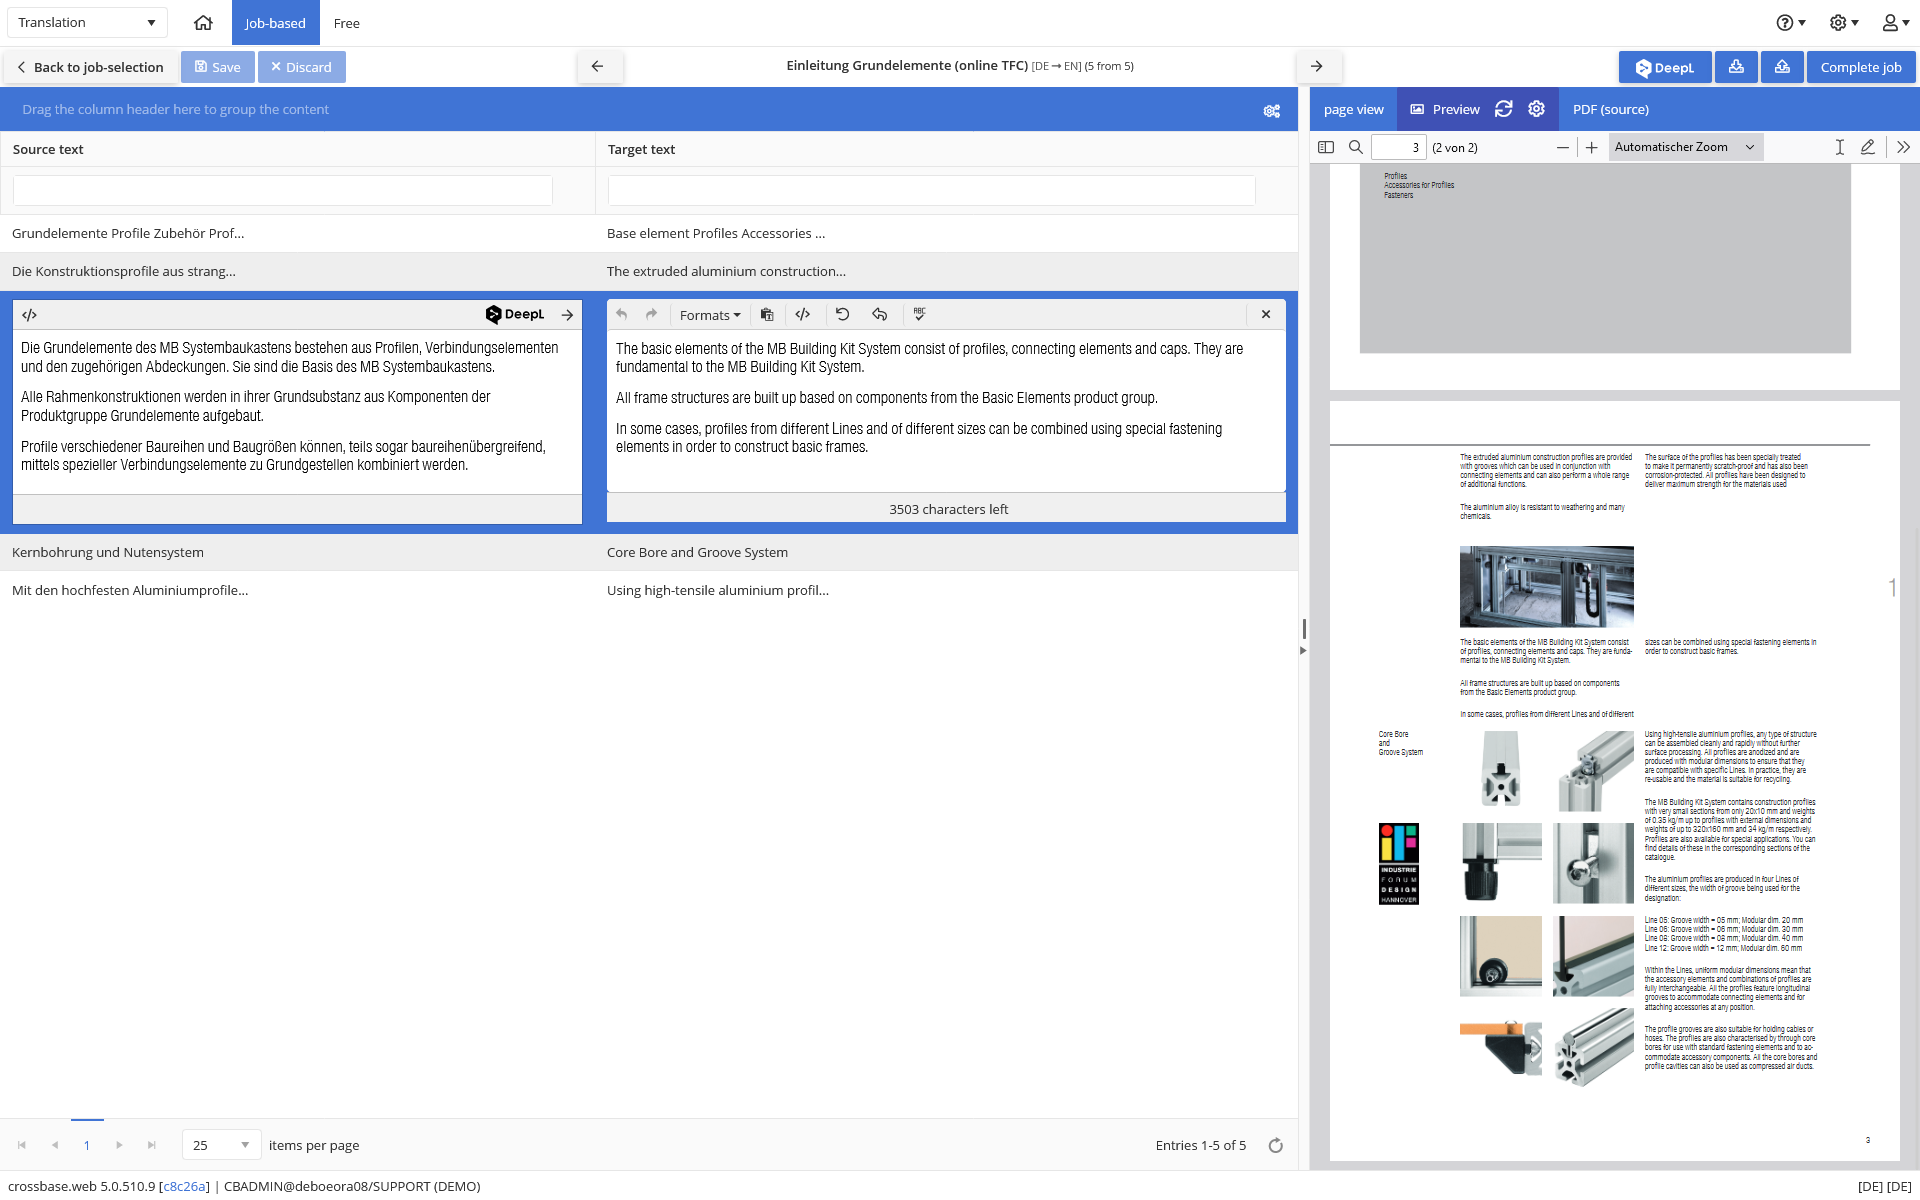Open the c8c26a build link
This screenshot has width=1920, height=1200.
coord(184,1186)
